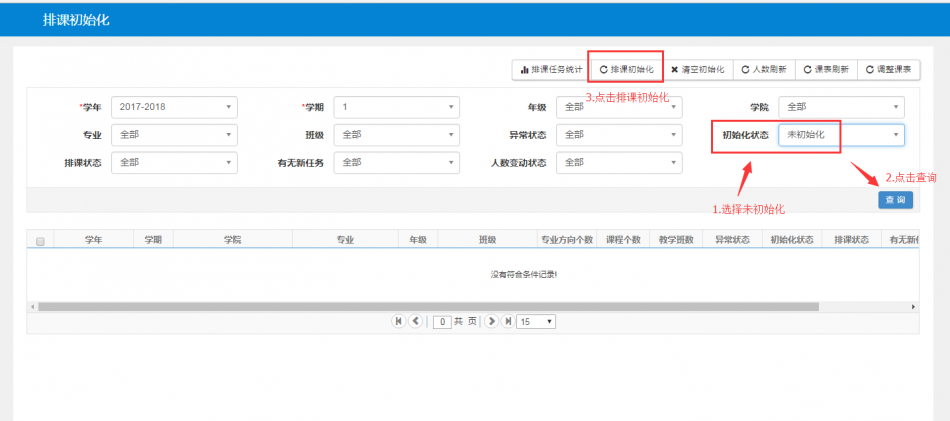Click the 课表刷新 refresh button

(825, 70)
